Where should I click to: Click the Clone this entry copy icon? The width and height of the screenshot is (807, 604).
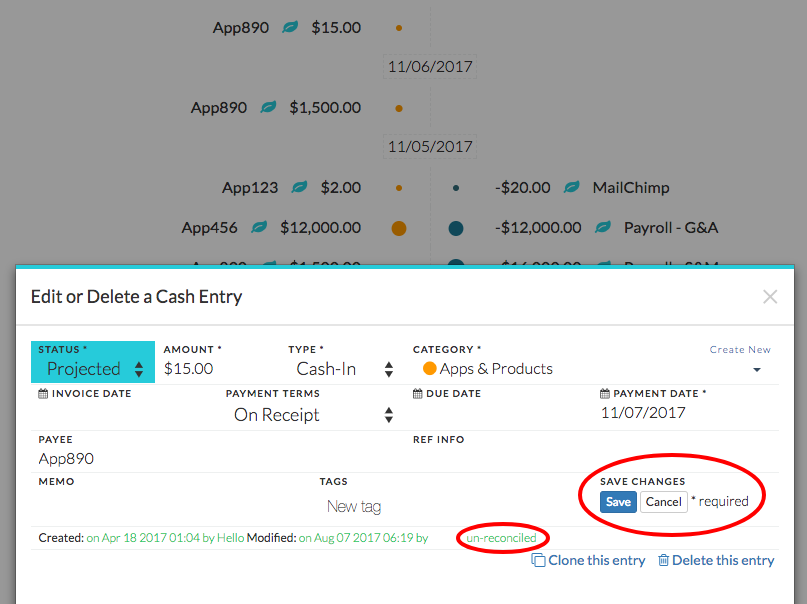pyautogui.click(x=538, y=560)
